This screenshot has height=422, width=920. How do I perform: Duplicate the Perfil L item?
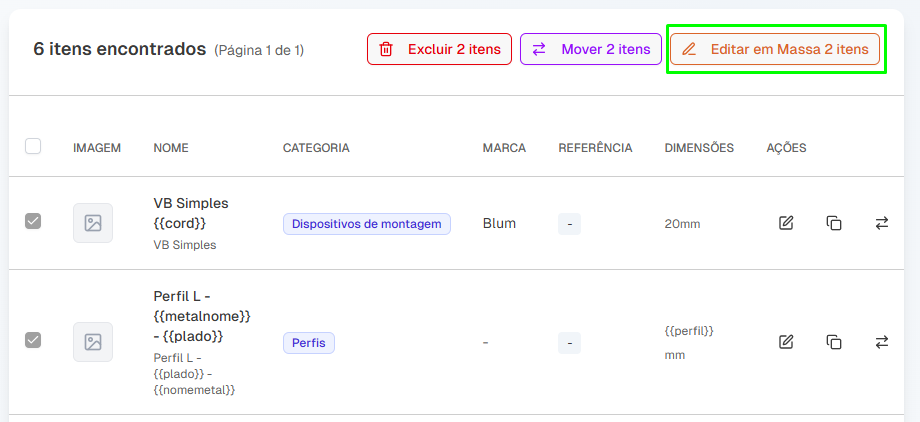(834, 342)
